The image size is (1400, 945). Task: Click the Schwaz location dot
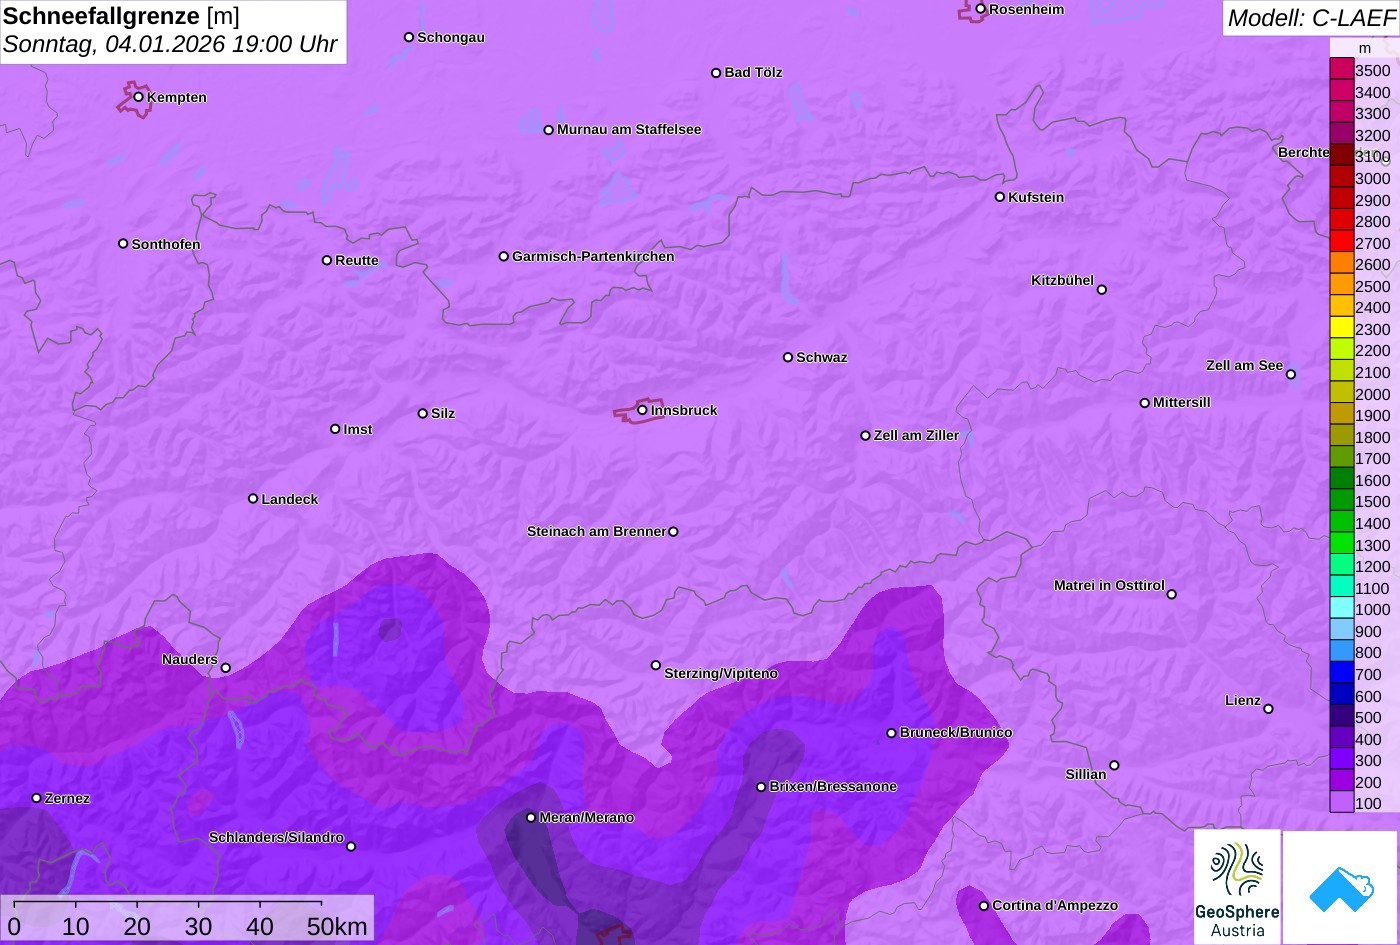pyautogui.click(x=787, y=357)
